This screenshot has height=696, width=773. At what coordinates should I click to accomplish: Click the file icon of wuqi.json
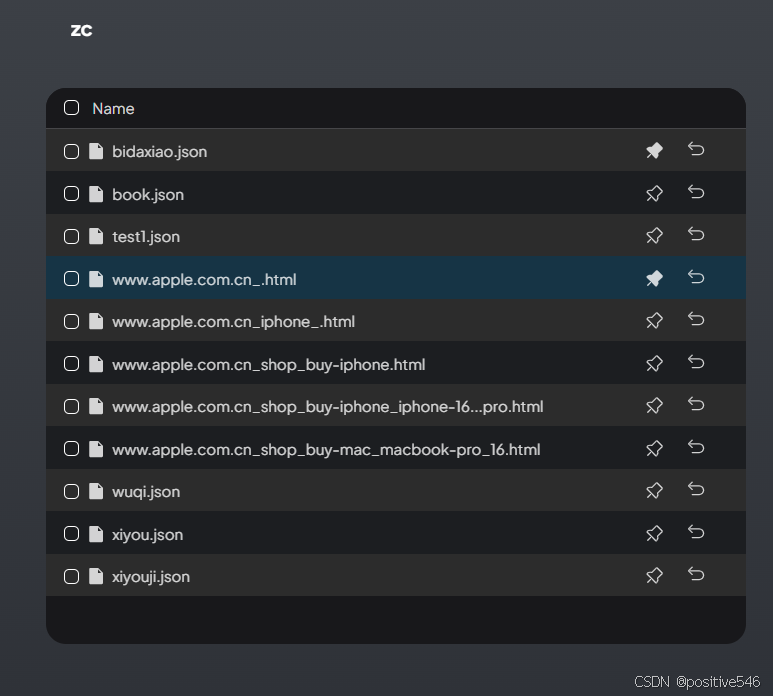coord(96,491)
